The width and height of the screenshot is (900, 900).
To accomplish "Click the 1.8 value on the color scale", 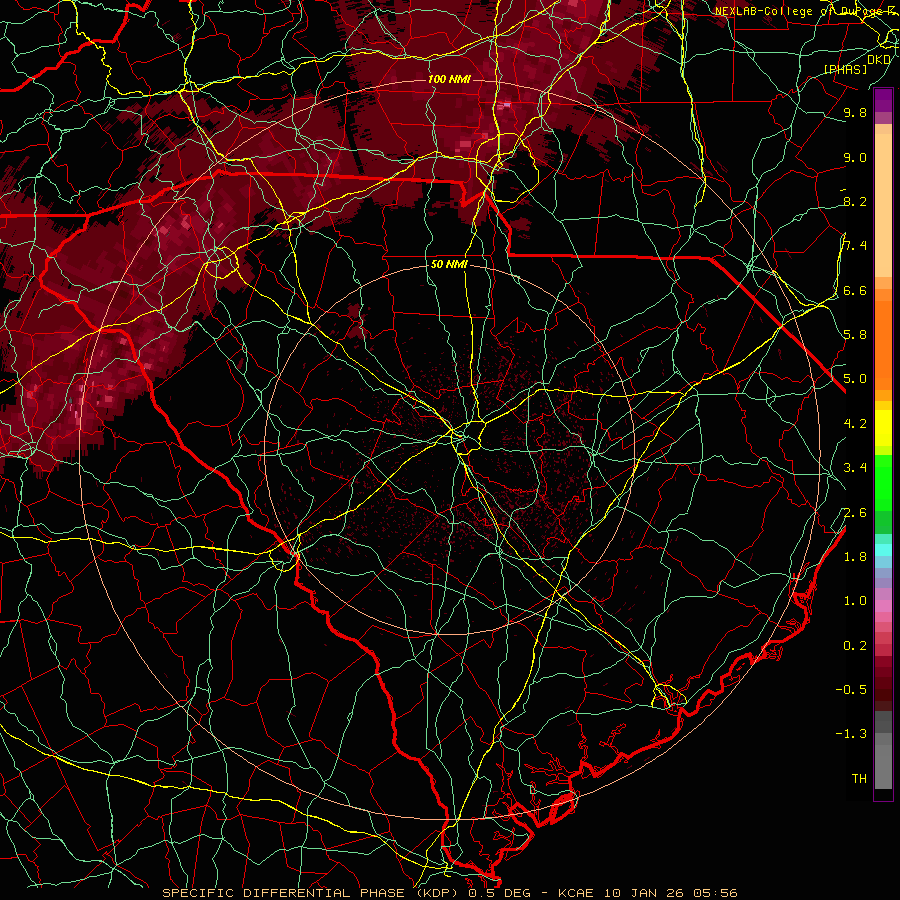I will pyautogui.click(x=855, y=557).
